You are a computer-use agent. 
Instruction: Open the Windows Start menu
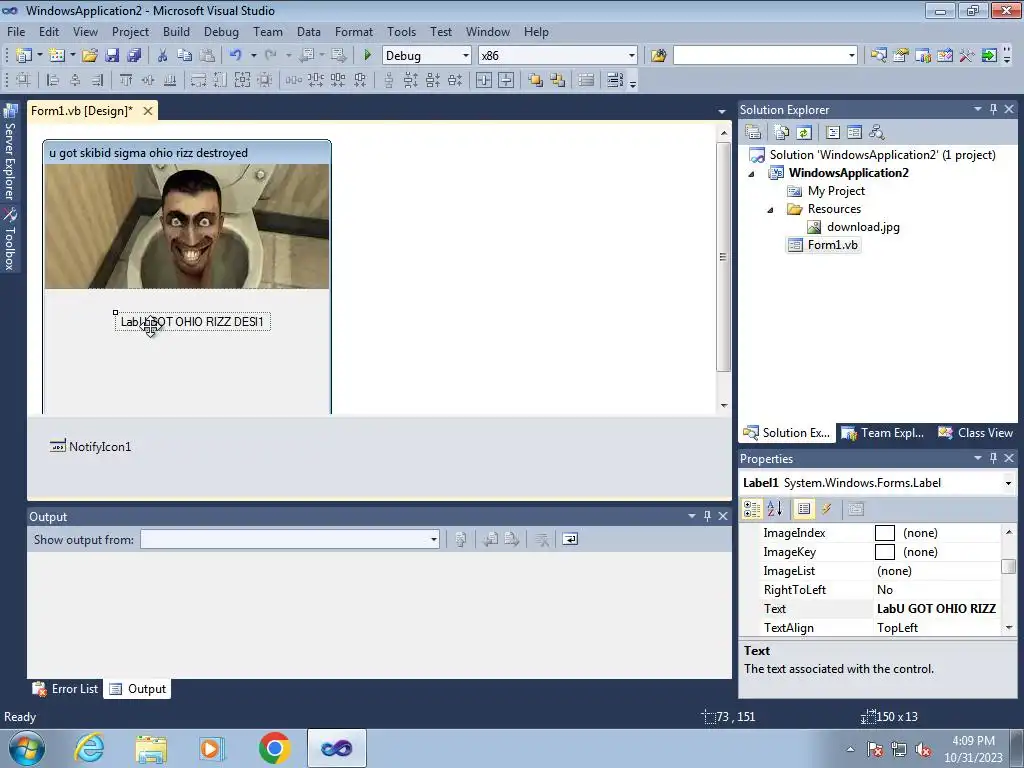click(26, 748)
